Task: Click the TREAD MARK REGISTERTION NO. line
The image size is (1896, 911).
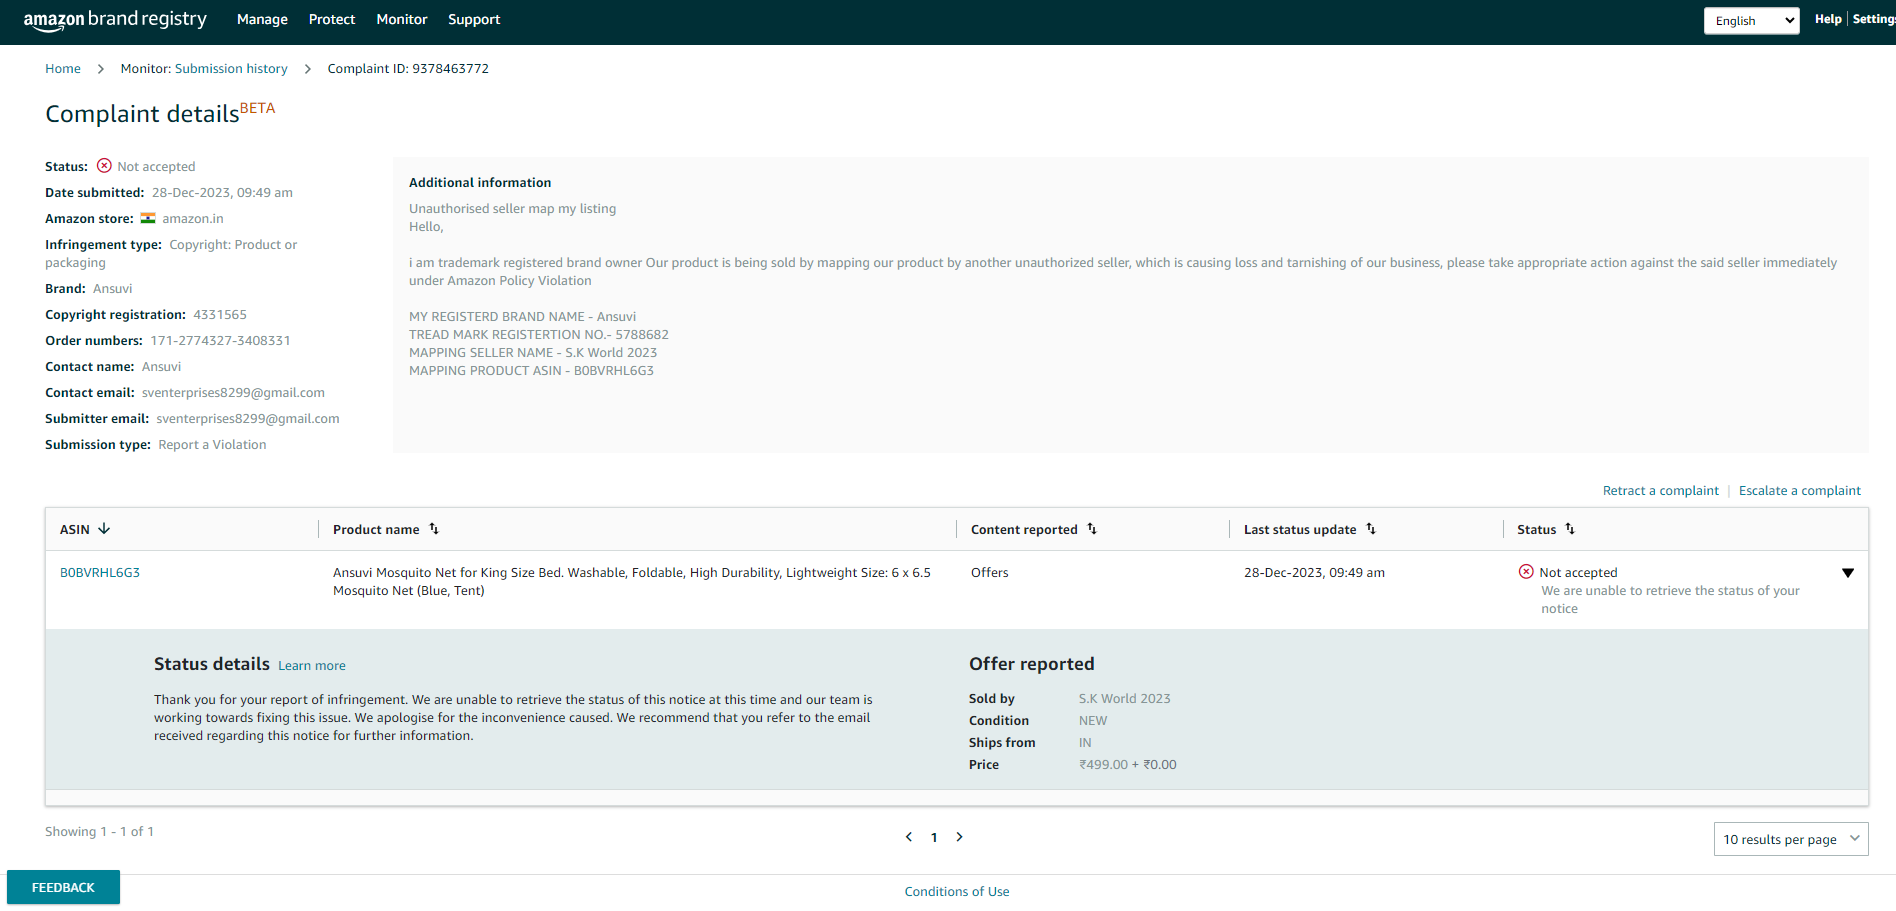Action: point(539,335)
